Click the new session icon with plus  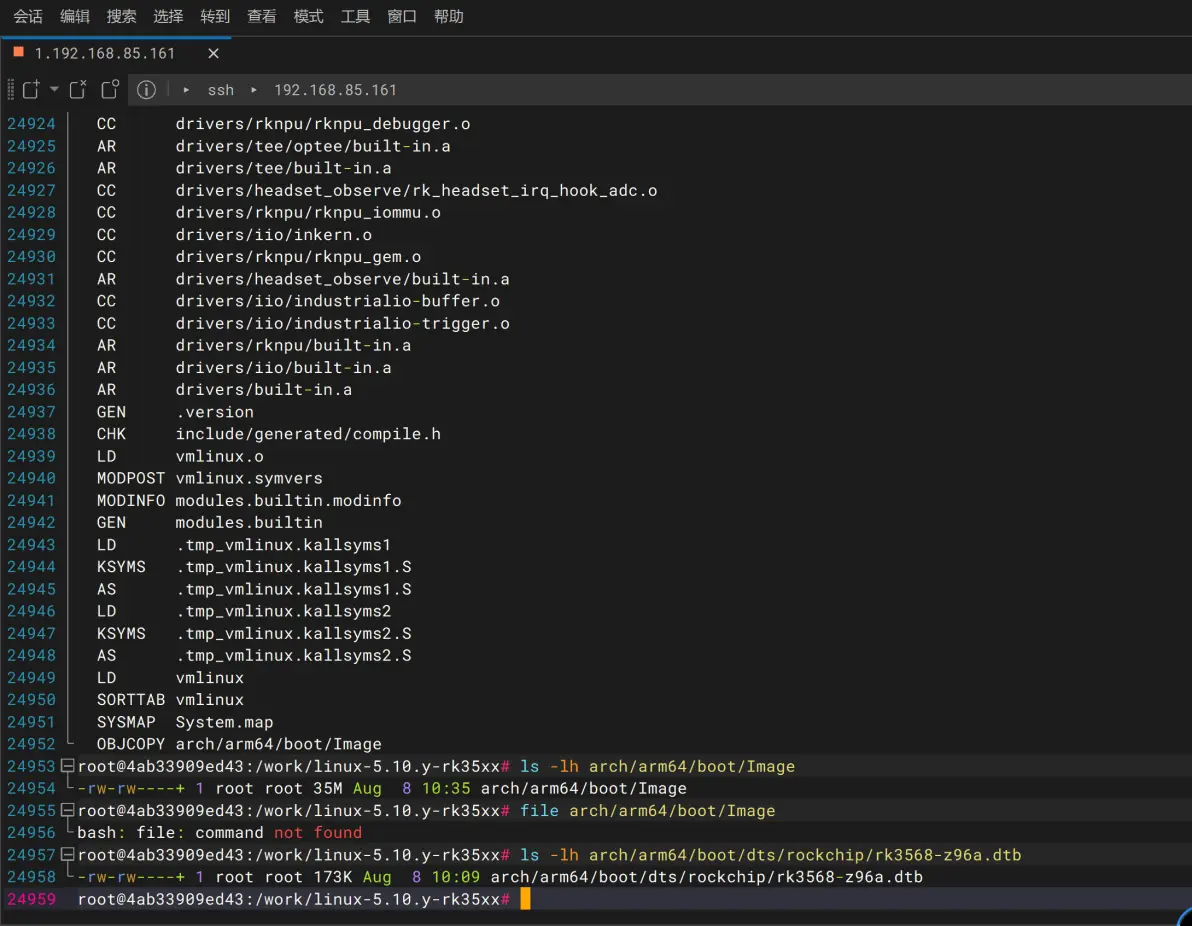31,90
